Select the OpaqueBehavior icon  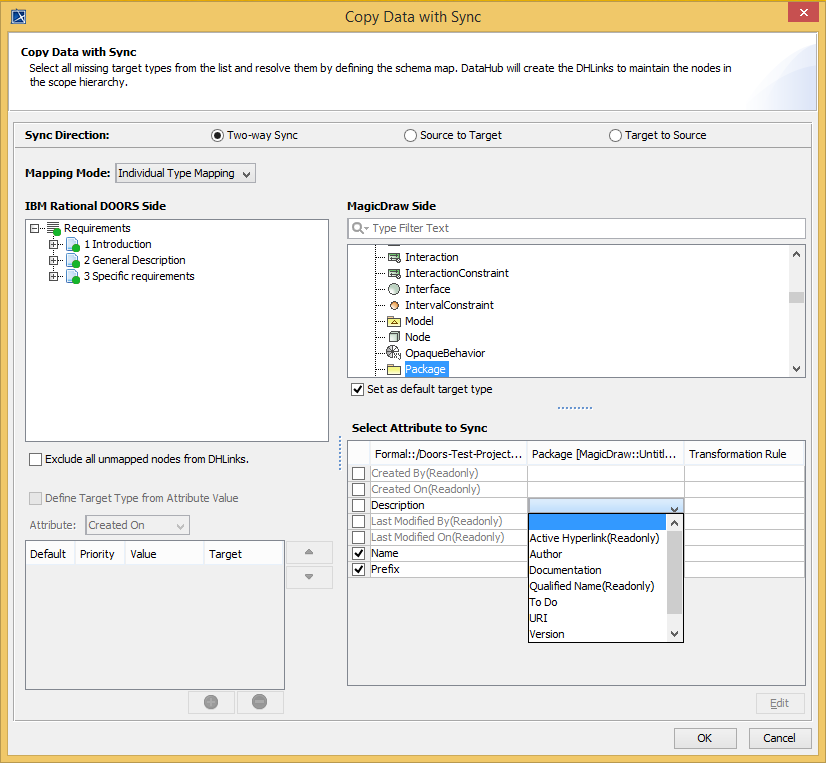[394, 353]
